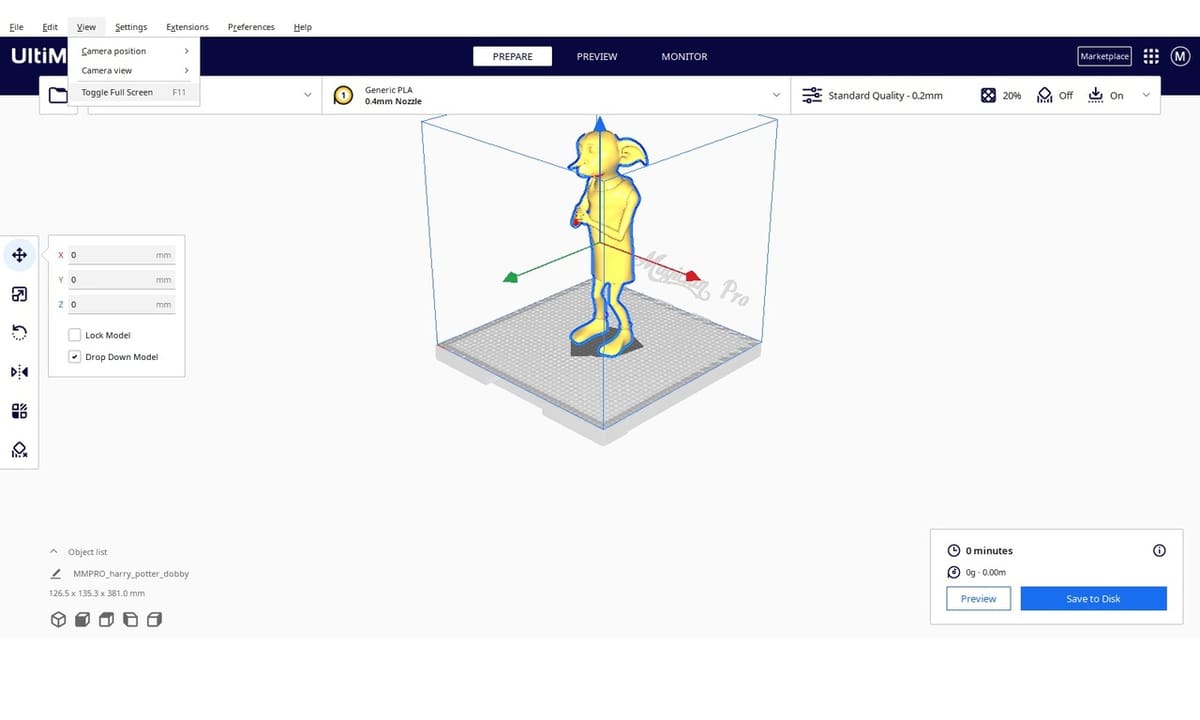Expand the print settings panel chevron
Viewport: 1200px width, 720px height.
coord(1146,95)
